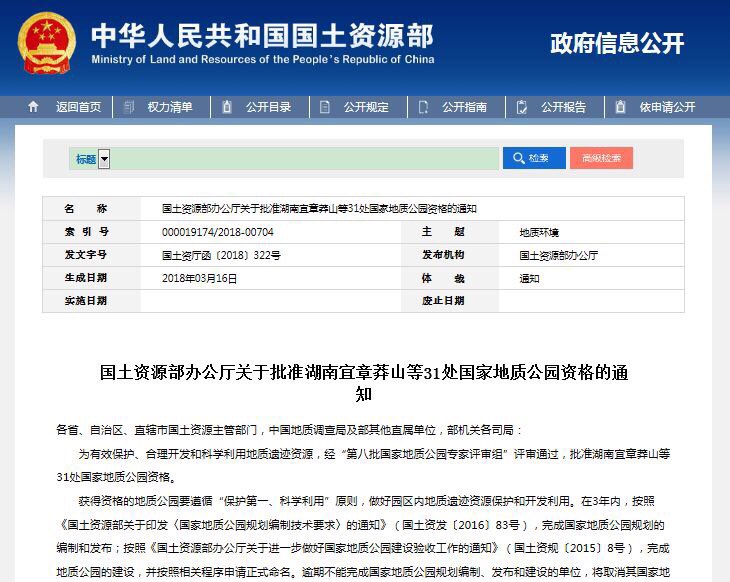The image size is (730, 582).
Task: Click the 名称 row title text
Action: pyautogui.click(x=319, y=209)
